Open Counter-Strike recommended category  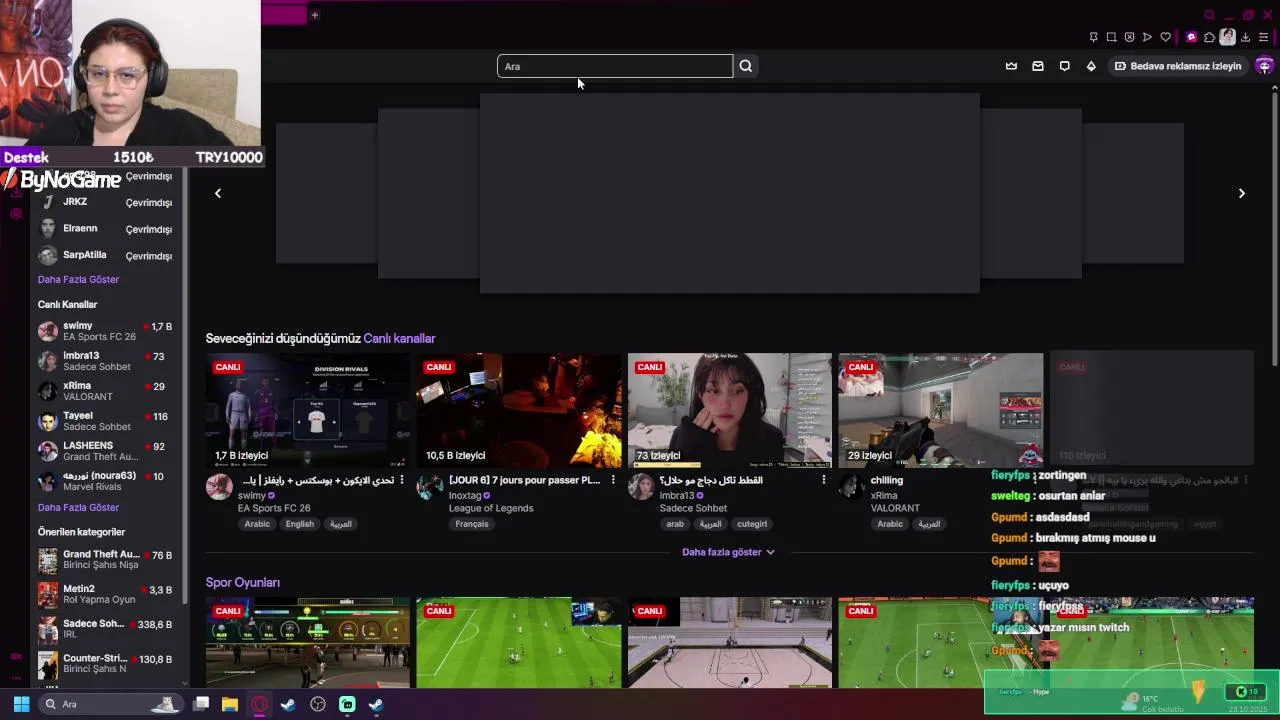pos(105,664)
